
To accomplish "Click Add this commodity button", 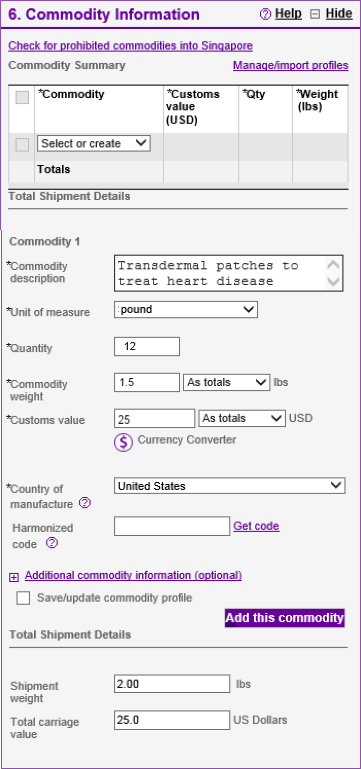I will pos(285,618).
